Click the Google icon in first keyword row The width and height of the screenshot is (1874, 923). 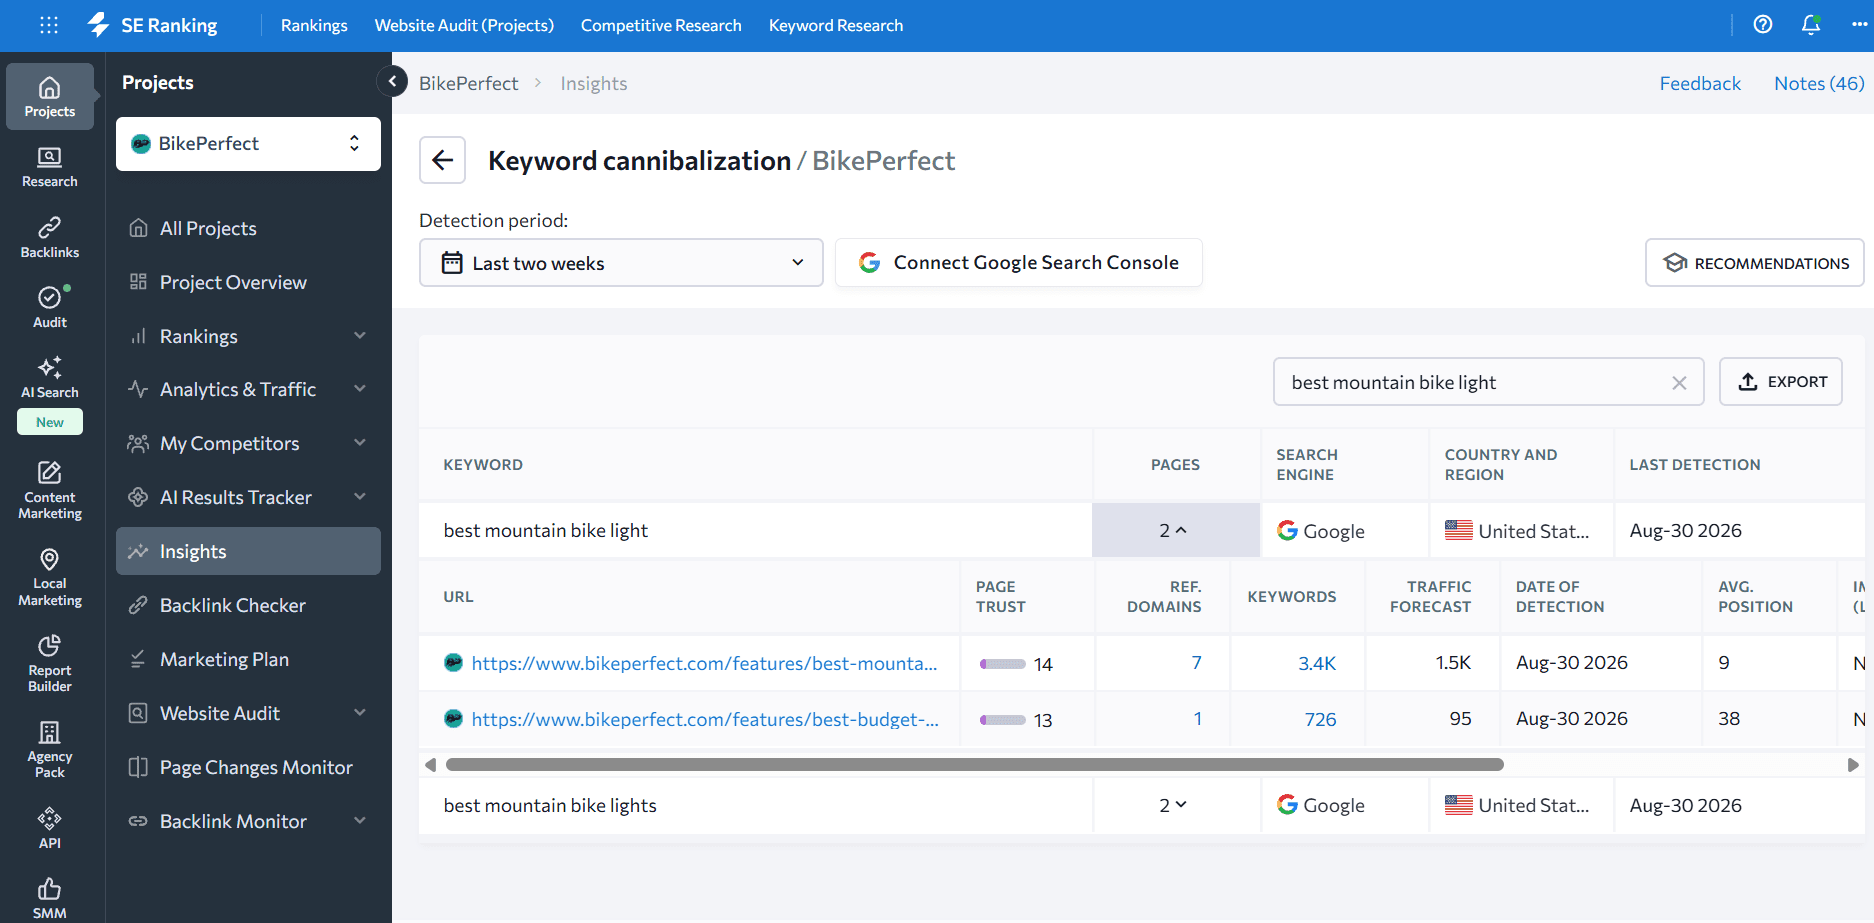pos(1287,531)
